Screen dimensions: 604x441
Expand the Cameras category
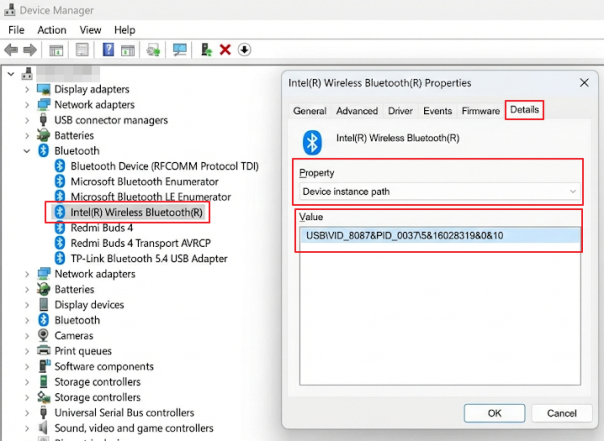[27, 336]
